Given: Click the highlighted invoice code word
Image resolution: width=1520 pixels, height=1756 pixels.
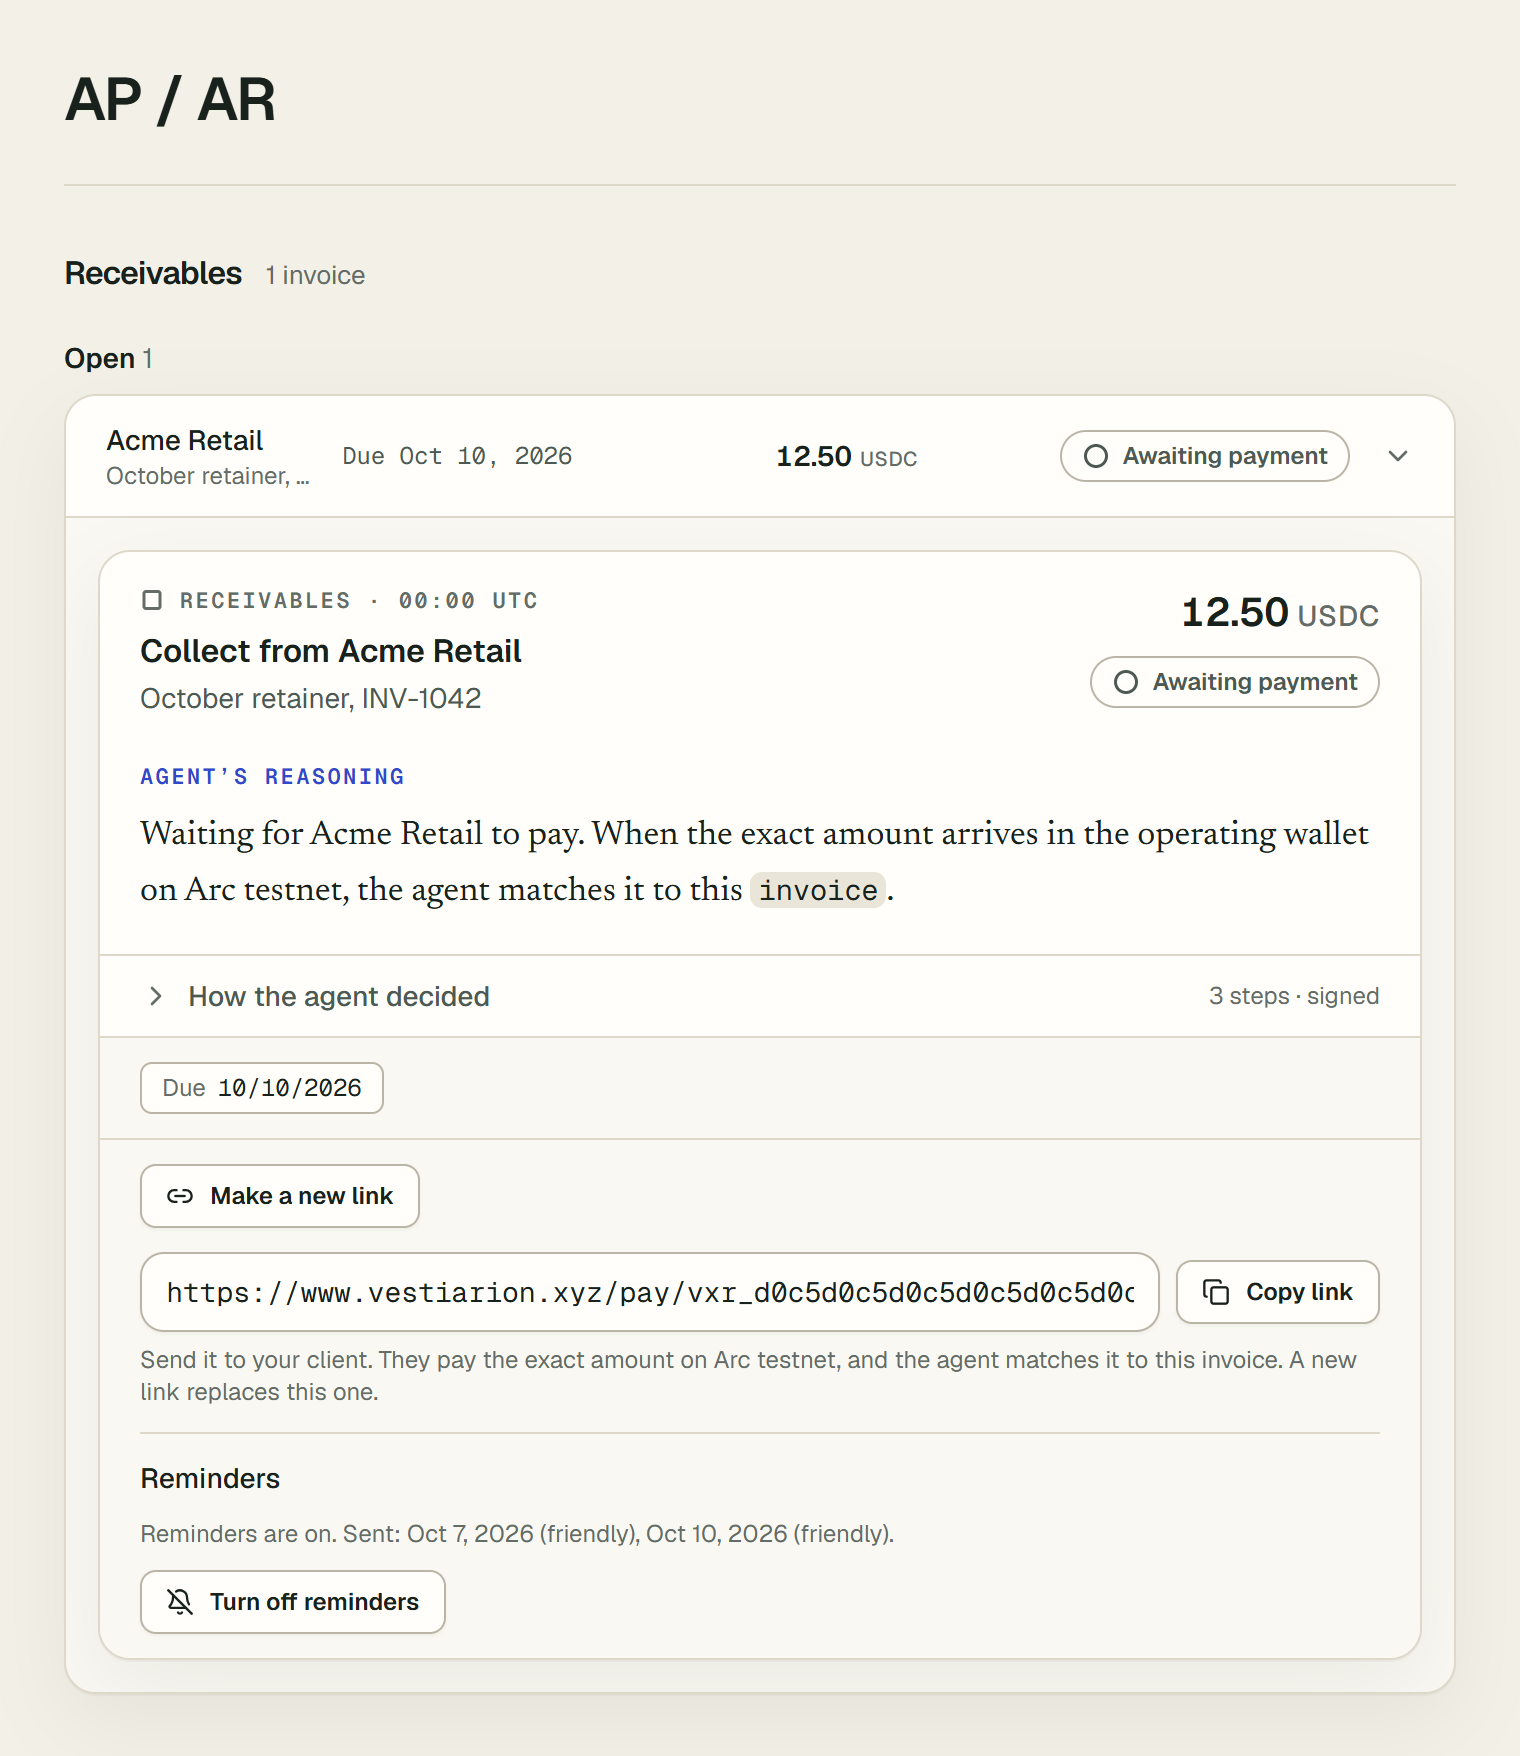Looking at the screenshot, I should (x=818, y=890).
